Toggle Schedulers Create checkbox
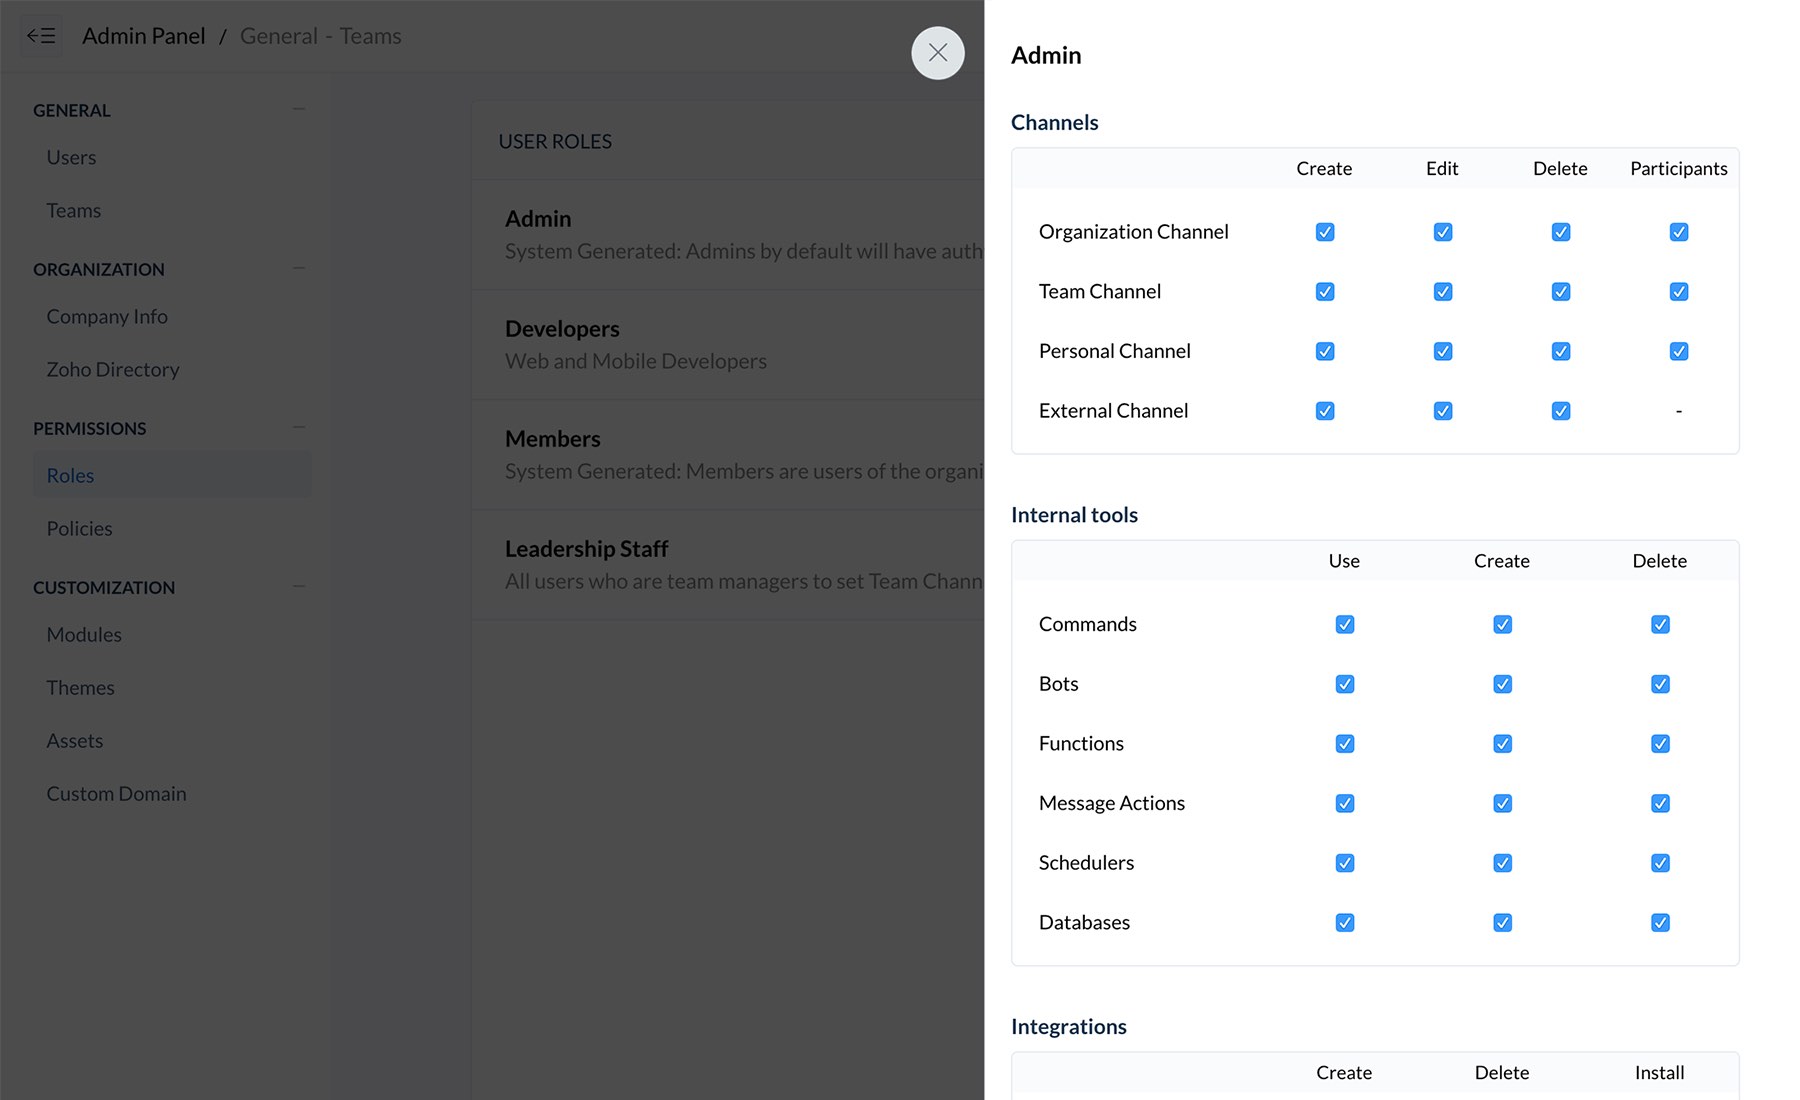This screenshot has height=1100, width=1800. tap(1502, 863)
